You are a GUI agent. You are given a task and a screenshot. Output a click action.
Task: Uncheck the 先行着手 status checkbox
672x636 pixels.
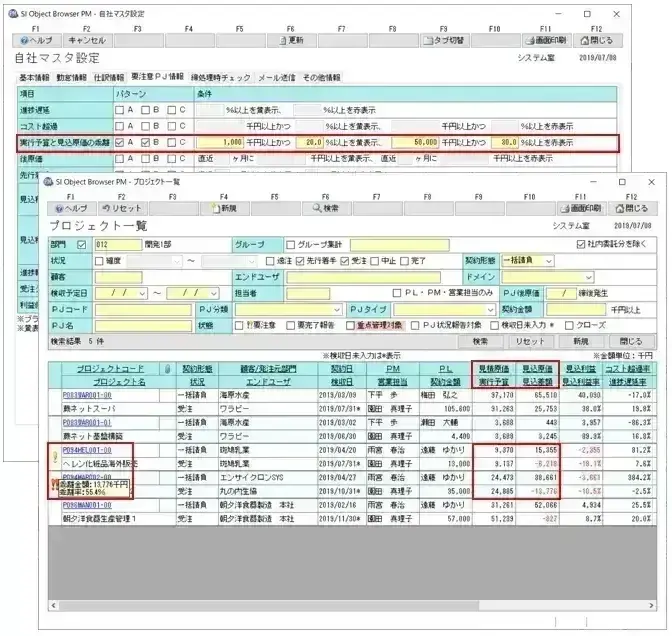[x=300, y=261]
